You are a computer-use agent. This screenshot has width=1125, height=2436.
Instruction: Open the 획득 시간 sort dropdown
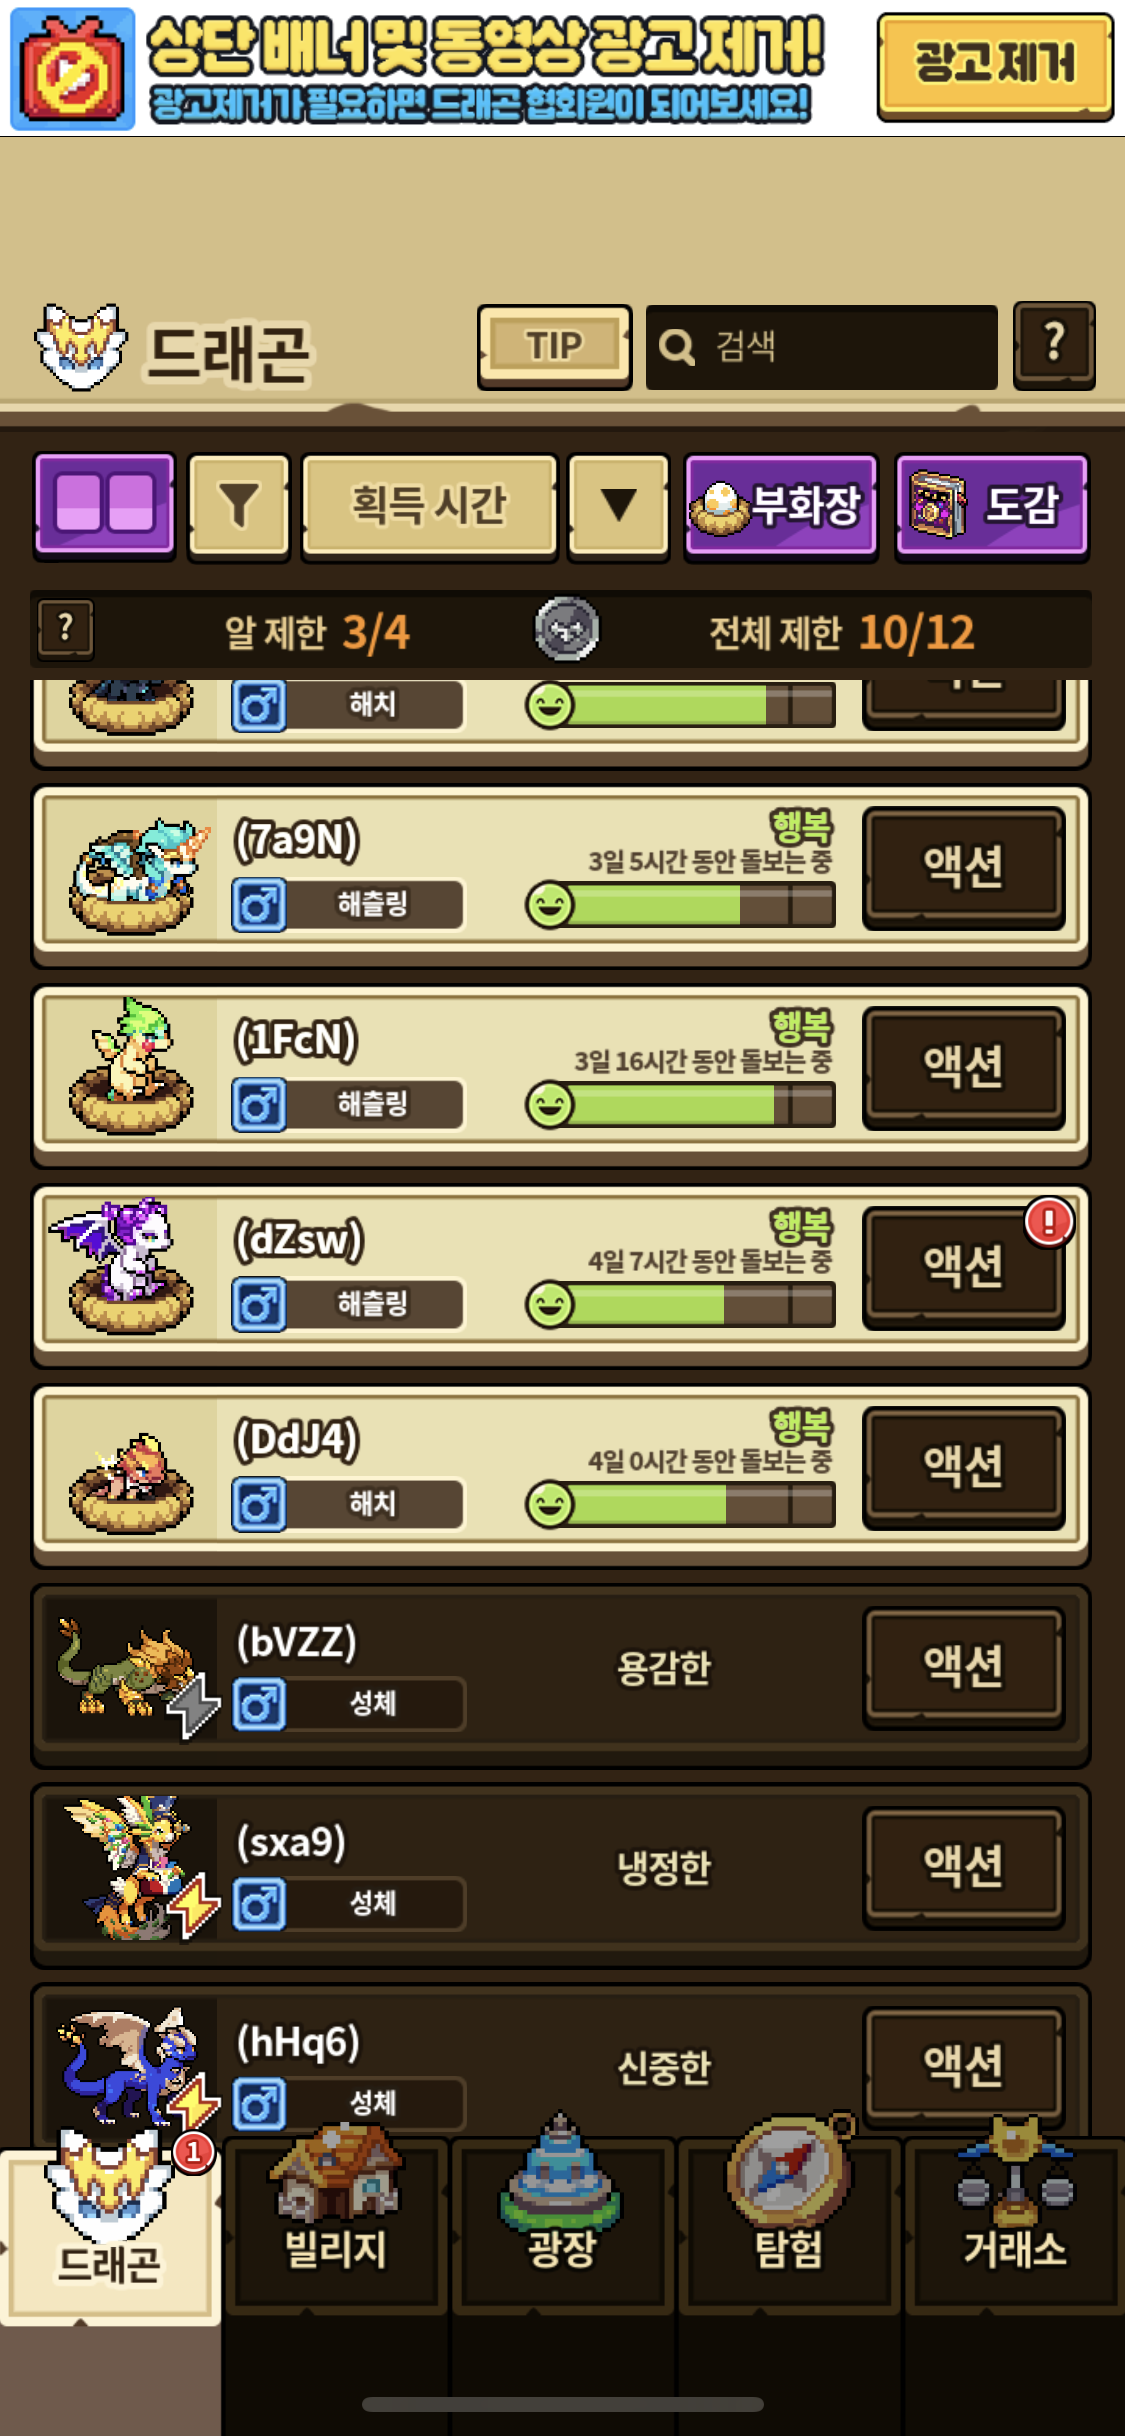click(429, 503)
